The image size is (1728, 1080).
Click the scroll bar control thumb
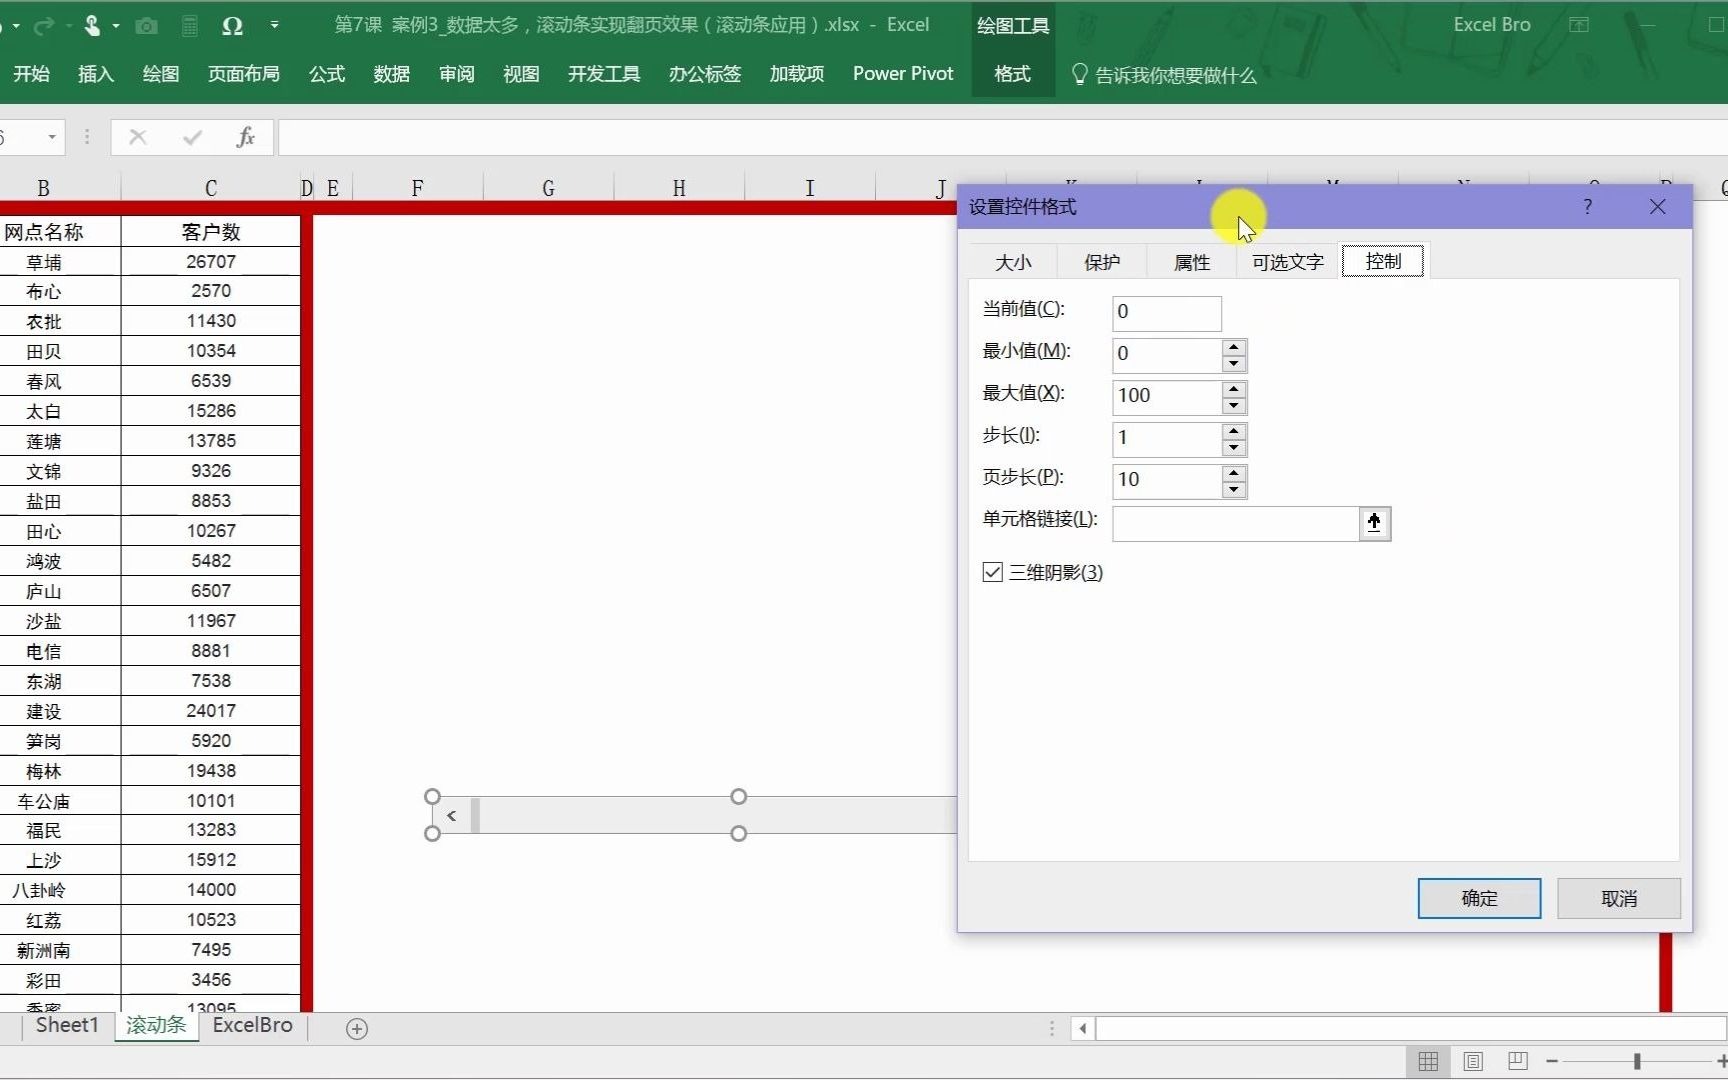475,816
